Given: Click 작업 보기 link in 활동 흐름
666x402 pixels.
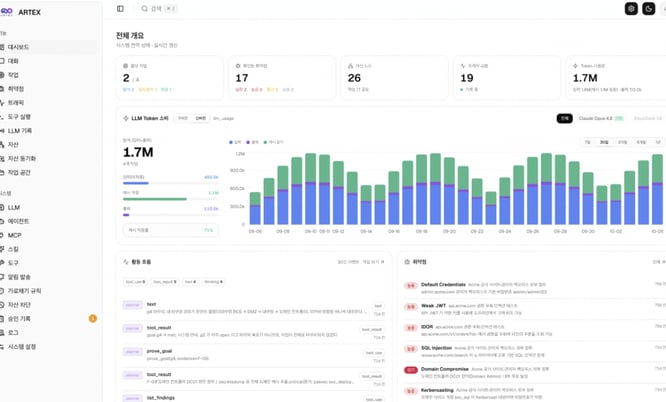Looking at the screenshot, I should [x=373, y=262].
